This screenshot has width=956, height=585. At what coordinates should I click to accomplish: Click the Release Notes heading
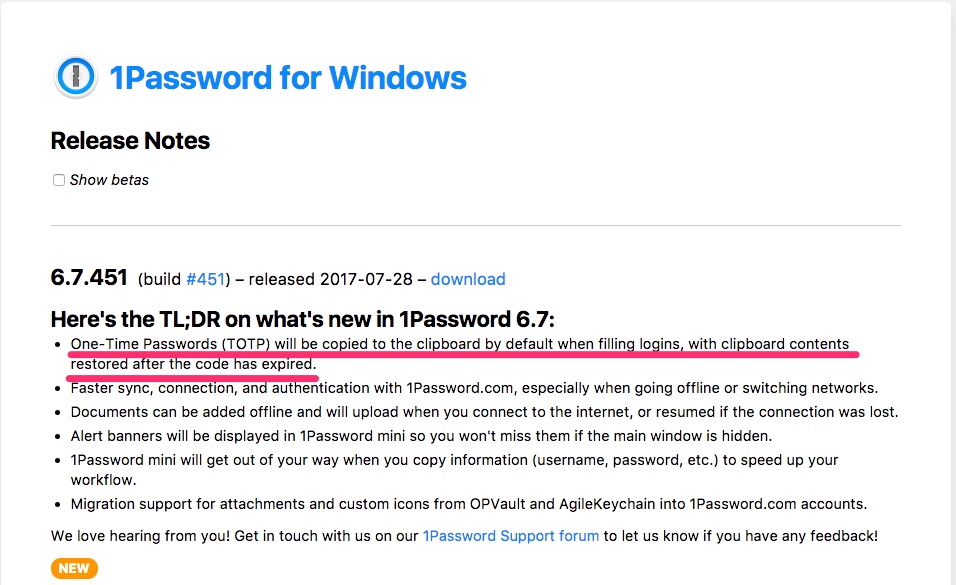[x=130, y=141]
